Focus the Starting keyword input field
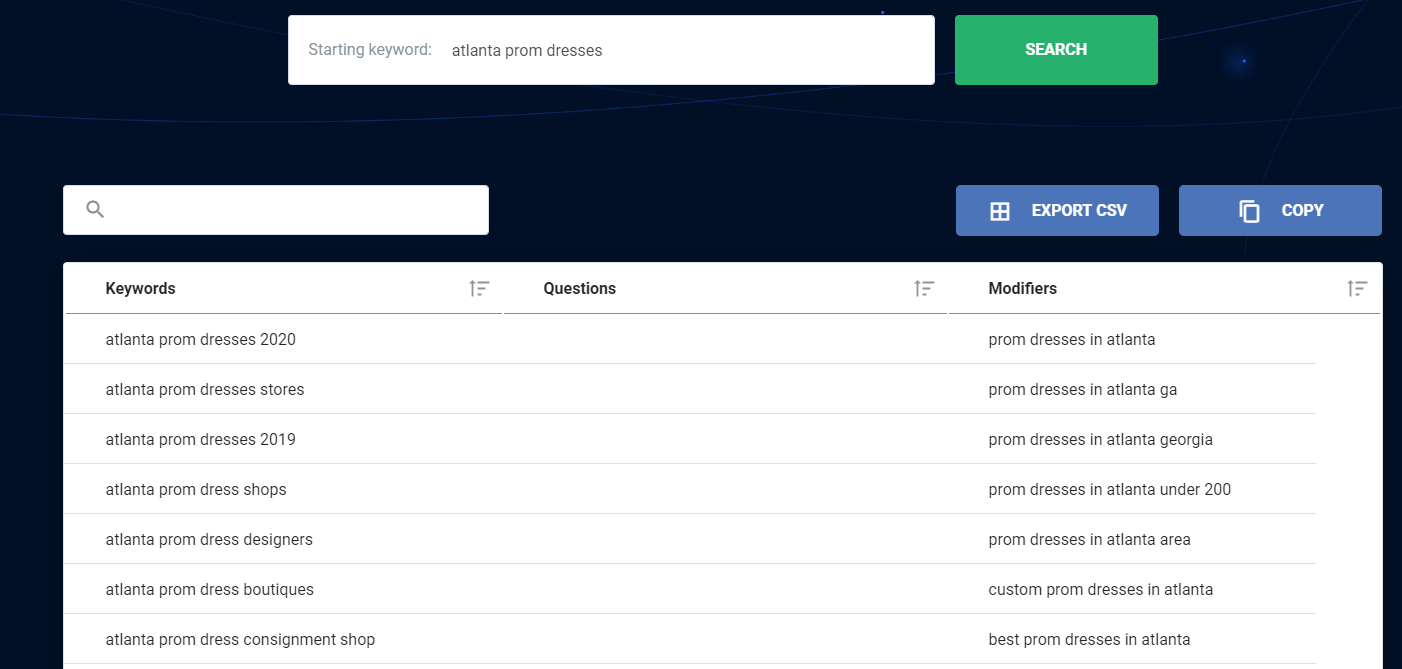Screen dimensions: 1402x669 pyautogui.click(x=611, y=50)
